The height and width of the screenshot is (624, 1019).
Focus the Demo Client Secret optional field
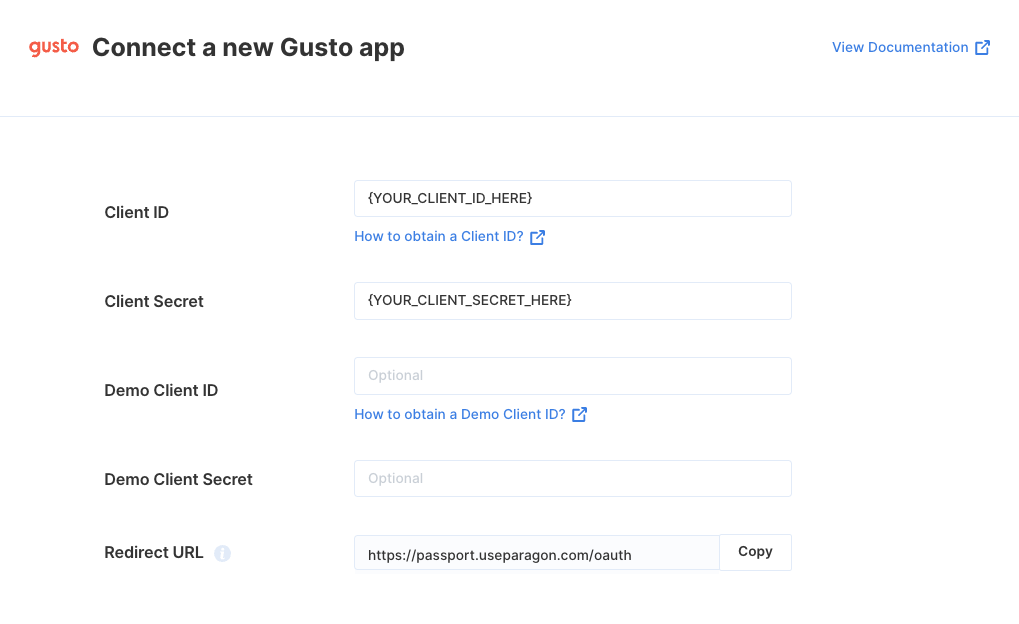click(573, 478)
